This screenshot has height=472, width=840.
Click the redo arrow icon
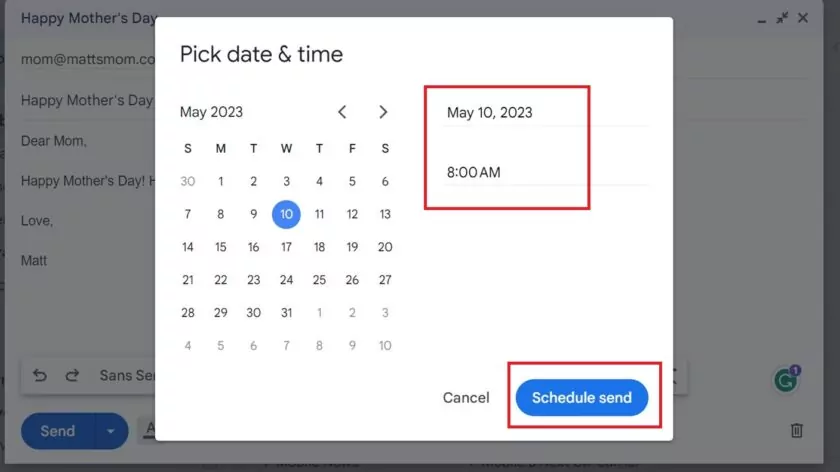coord(72,376)
